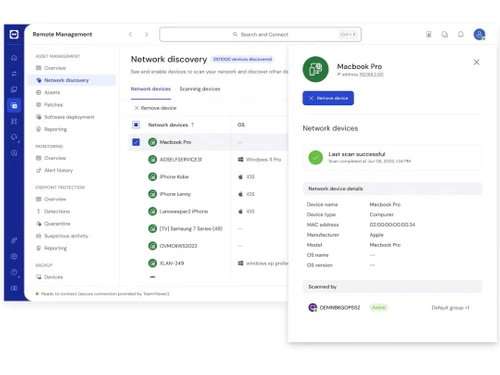Click the iPhone Kobe device icon

tap(152, 177)
